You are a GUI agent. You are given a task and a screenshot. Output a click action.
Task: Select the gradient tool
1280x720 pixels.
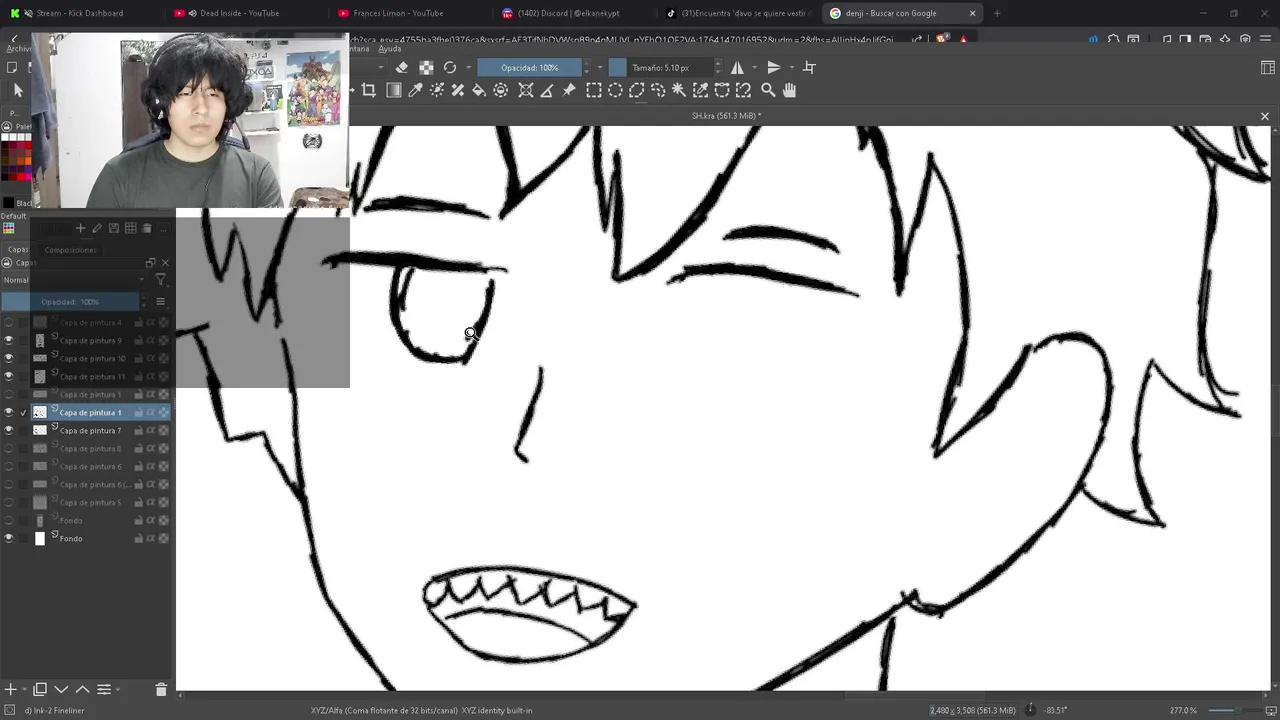[394, 90]
